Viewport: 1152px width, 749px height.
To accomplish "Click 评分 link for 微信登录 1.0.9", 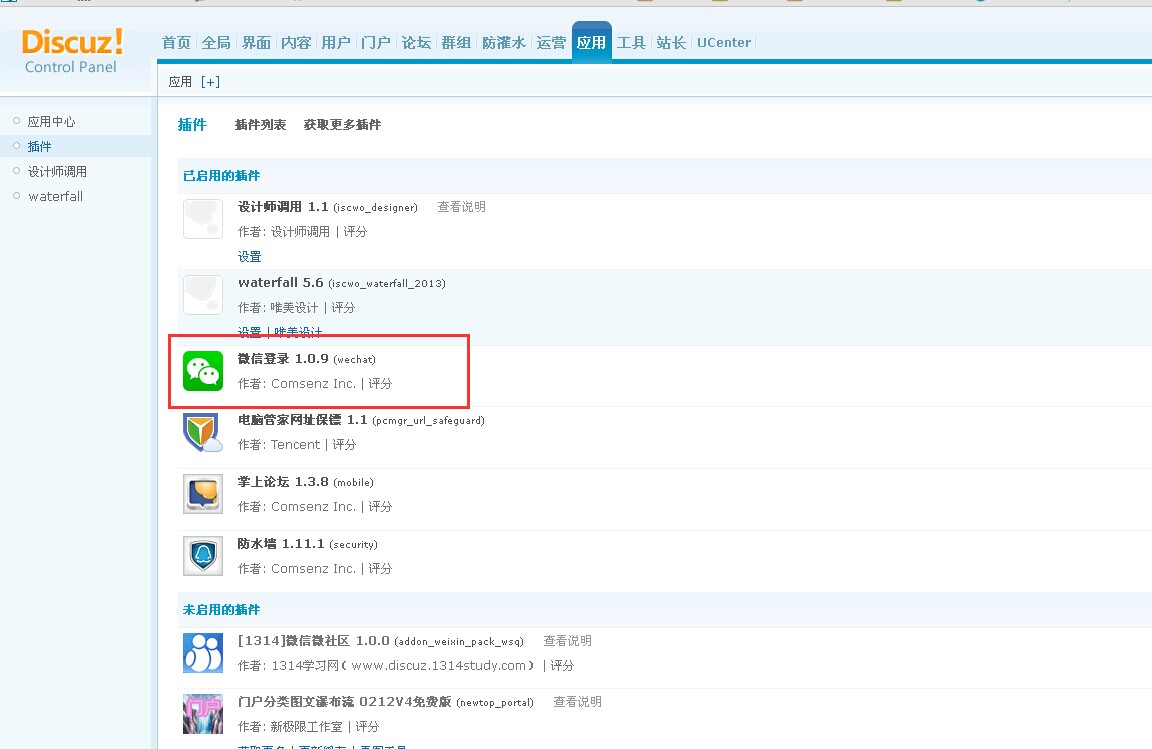I will [x=380, y=384].
